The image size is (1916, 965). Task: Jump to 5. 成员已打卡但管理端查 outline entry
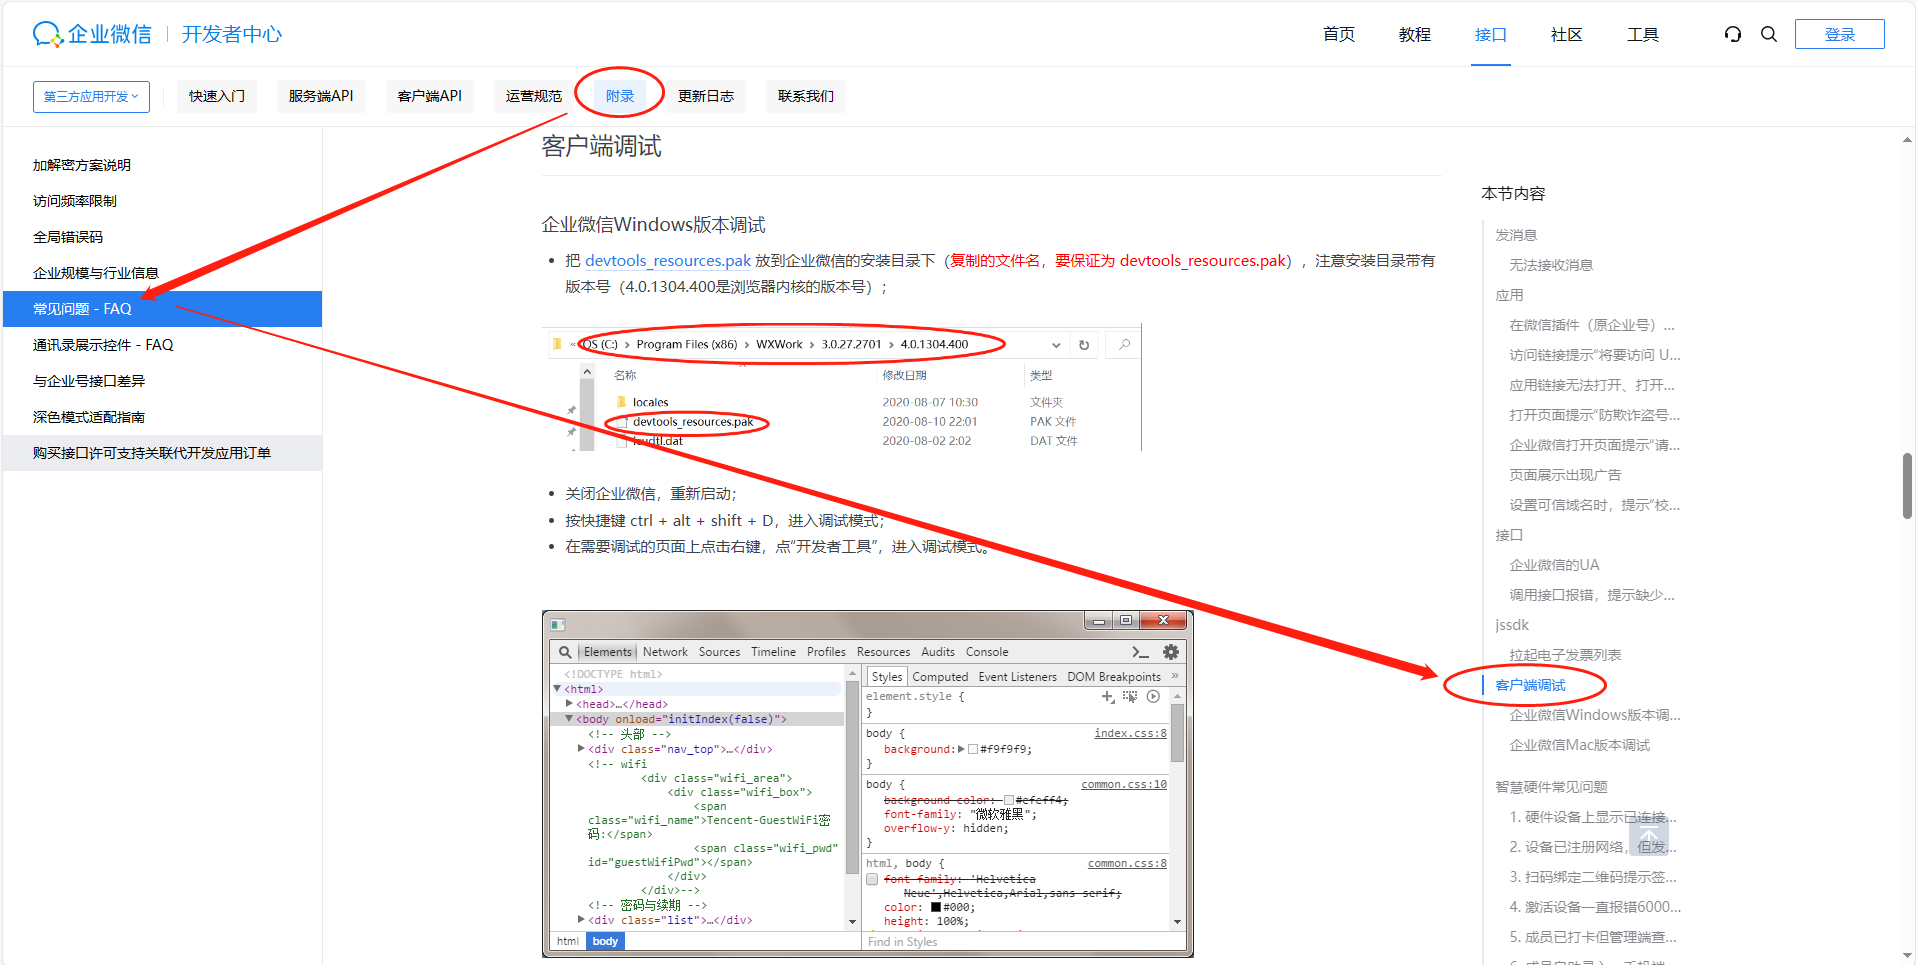pos(1593,937)
